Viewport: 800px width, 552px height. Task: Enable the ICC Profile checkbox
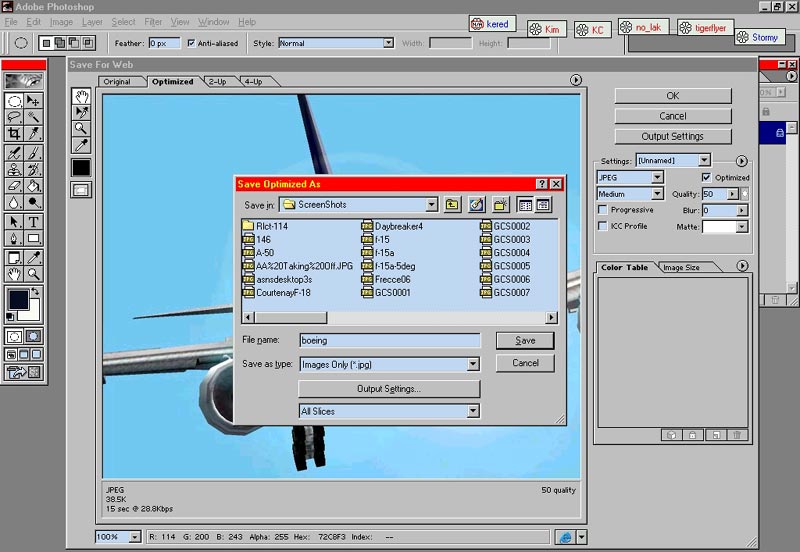(x=602, y=226)
